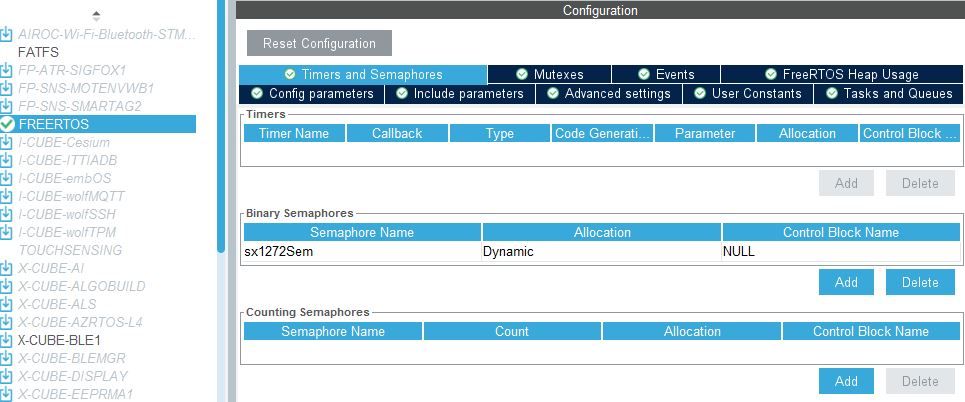The height and width of the screenshot is (402, 965).
Task: Click Control Block Name header in Binary Semaphores
Action: (x=841, y=233)
